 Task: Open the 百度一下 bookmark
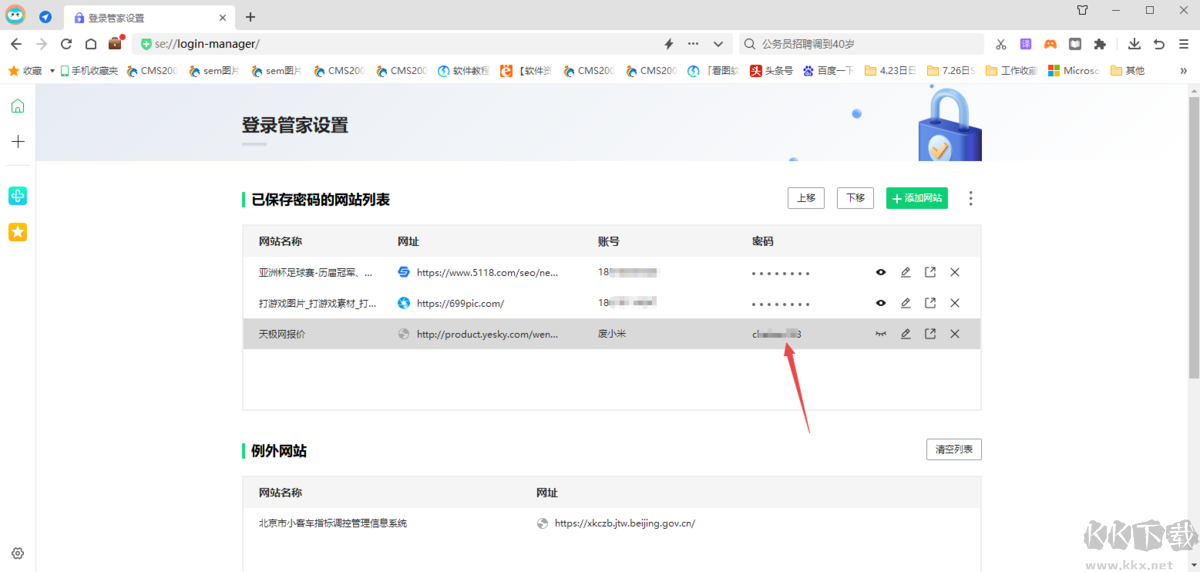(828, 71)
